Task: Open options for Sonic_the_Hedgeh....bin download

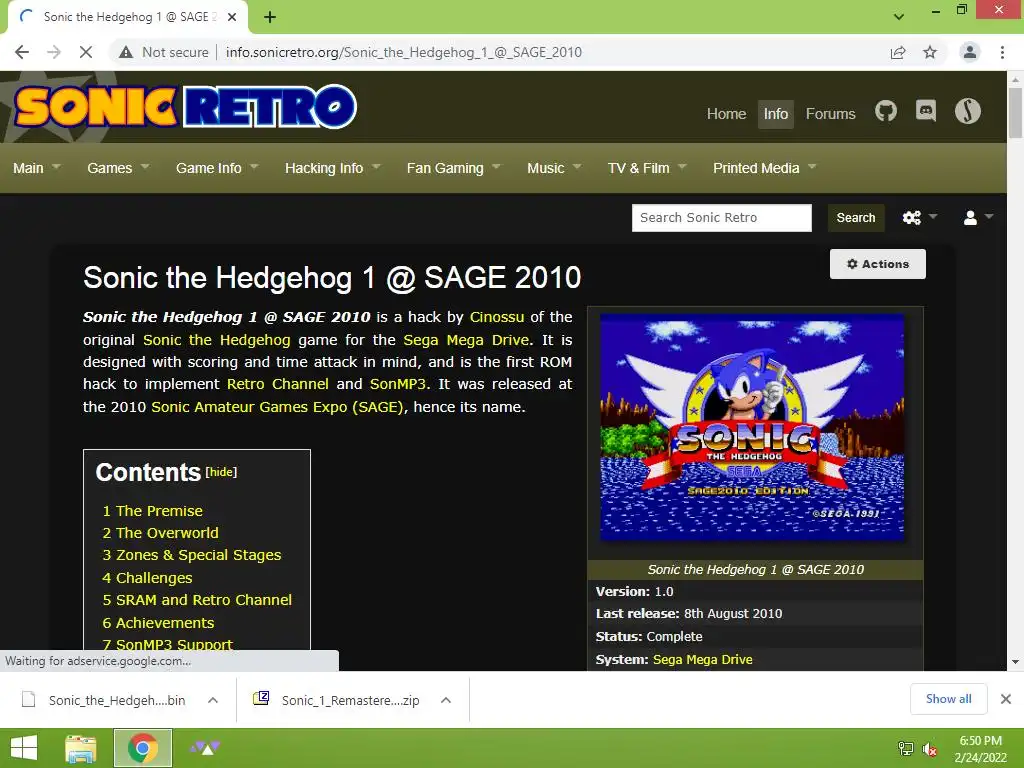Action: (213, 700)
